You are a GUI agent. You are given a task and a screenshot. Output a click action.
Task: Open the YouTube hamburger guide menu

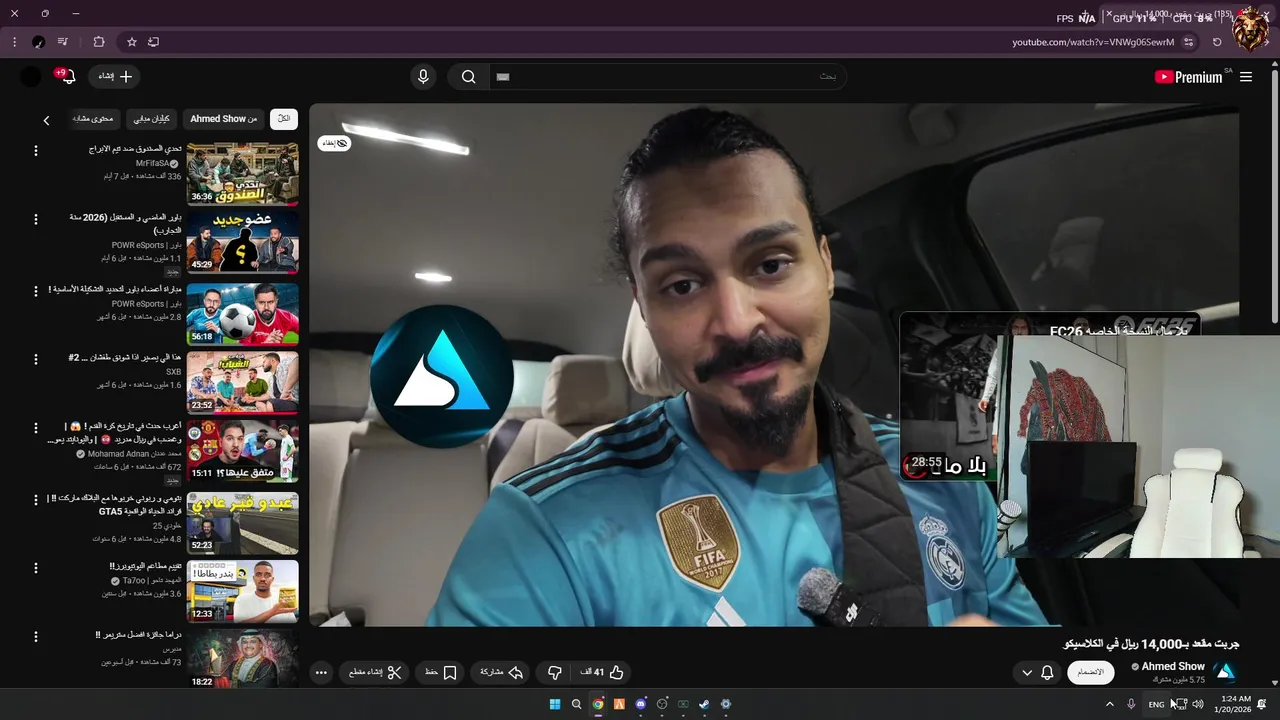click(1246, 77)
